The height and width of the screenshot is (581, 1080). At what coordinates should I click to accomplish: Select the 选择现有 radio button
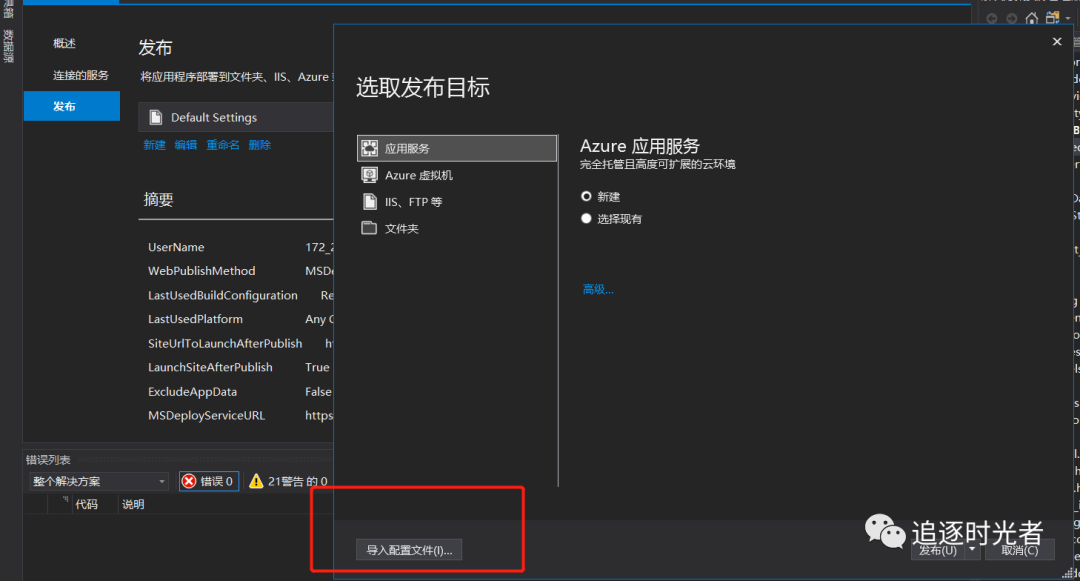[x=586, y=218]
